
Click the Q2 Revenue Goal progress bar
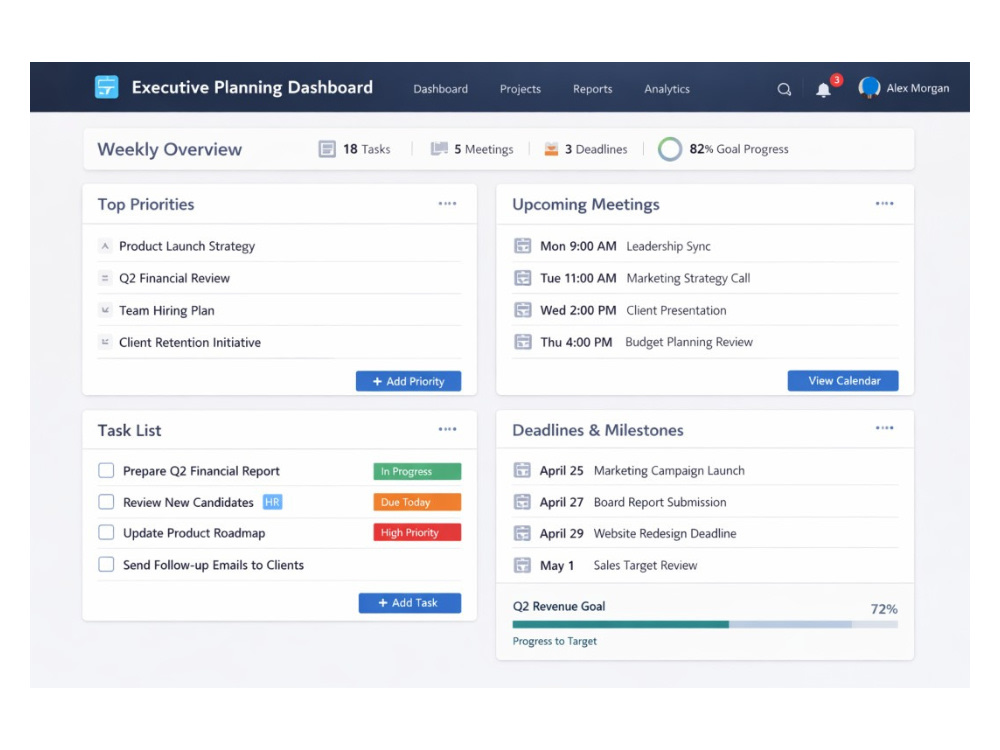point(705,624)
